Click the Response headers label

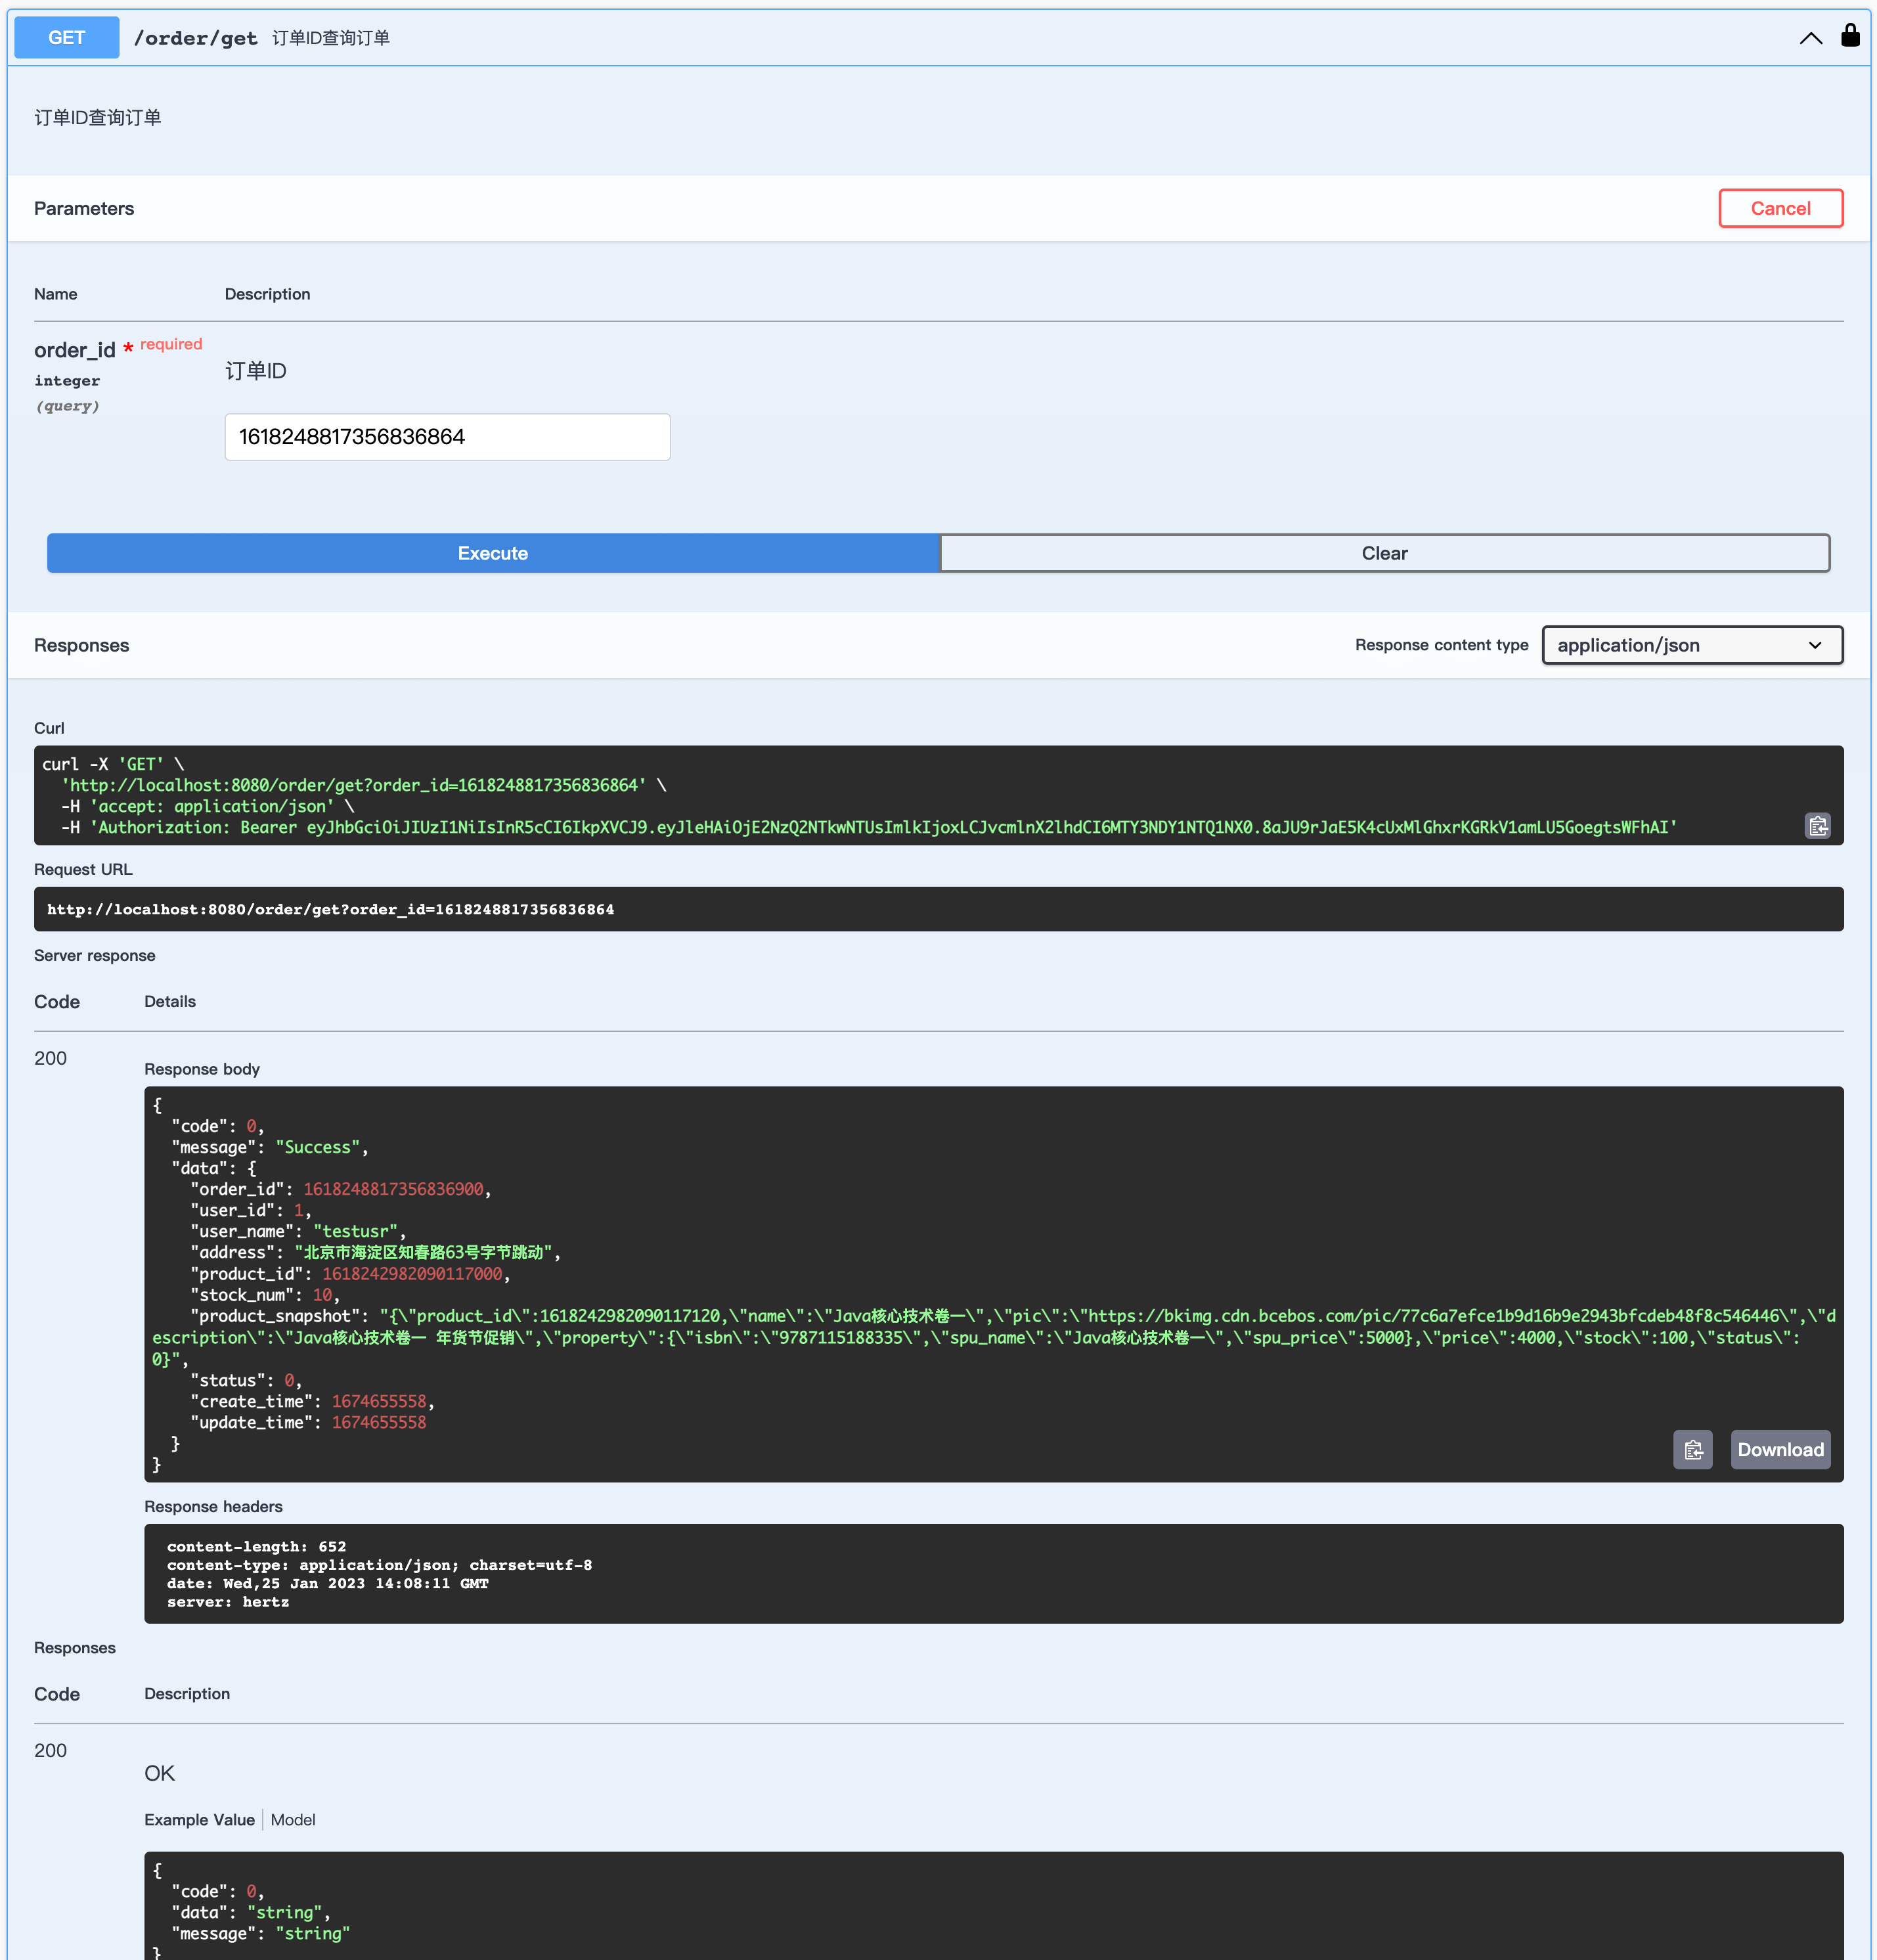point(213,1506)
